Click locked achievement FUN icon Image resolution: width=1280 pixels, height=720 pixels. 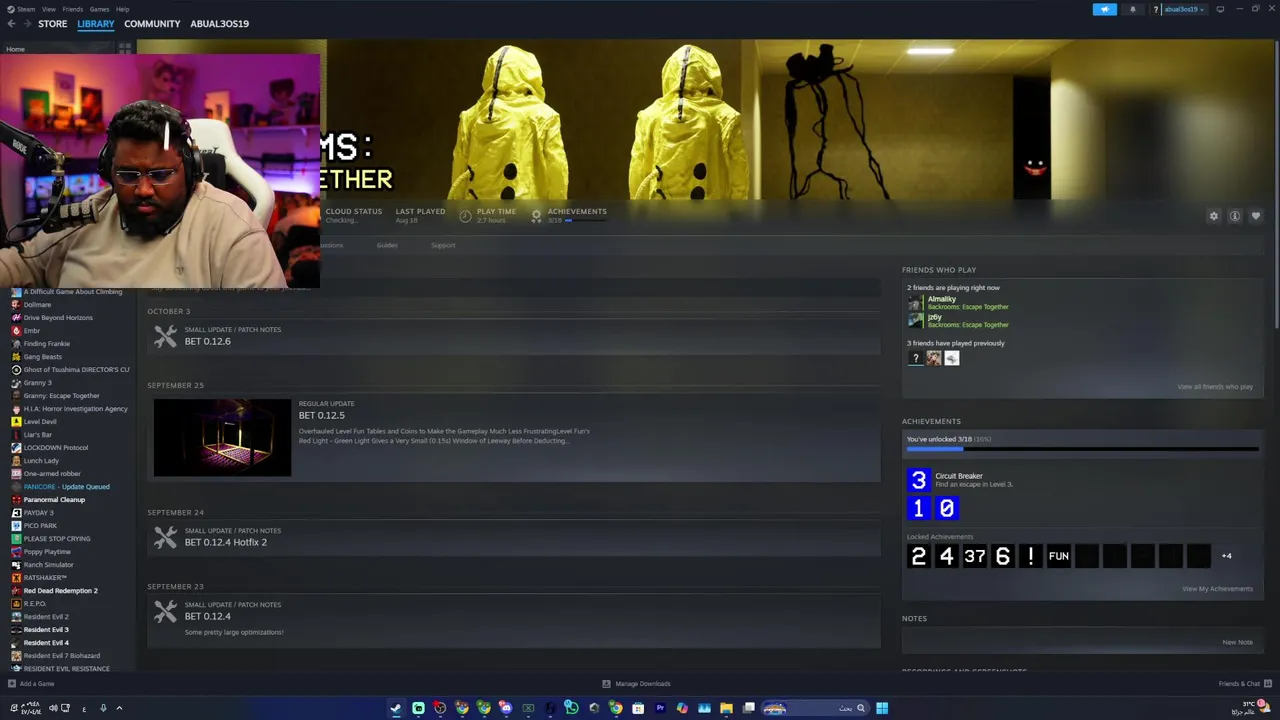click(1058, 556)
